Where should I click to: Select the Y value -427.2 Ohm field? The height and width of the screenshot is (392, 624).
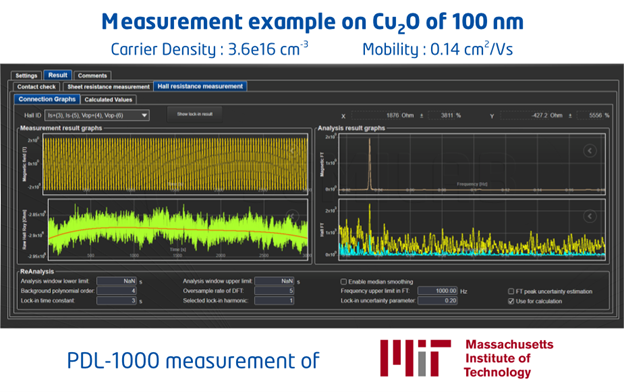point(532,115)
